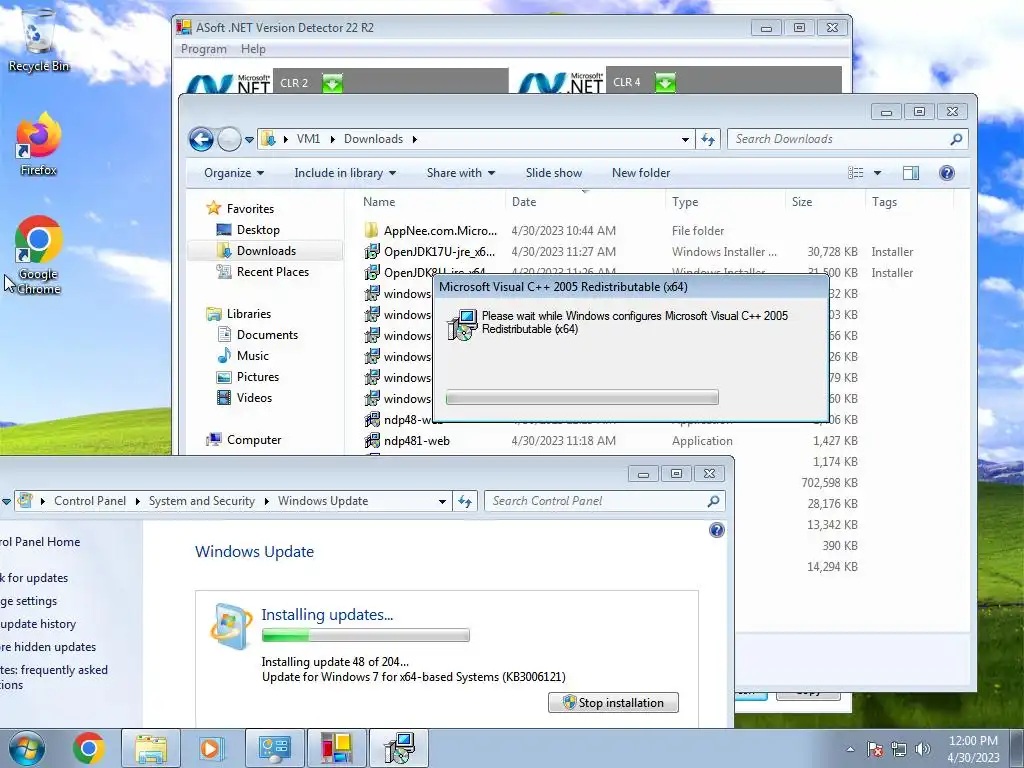The width and height of the screenshot is (1024, 768).
Task: Open Control Panel help question mark icon
Action: tap(716, 530)
